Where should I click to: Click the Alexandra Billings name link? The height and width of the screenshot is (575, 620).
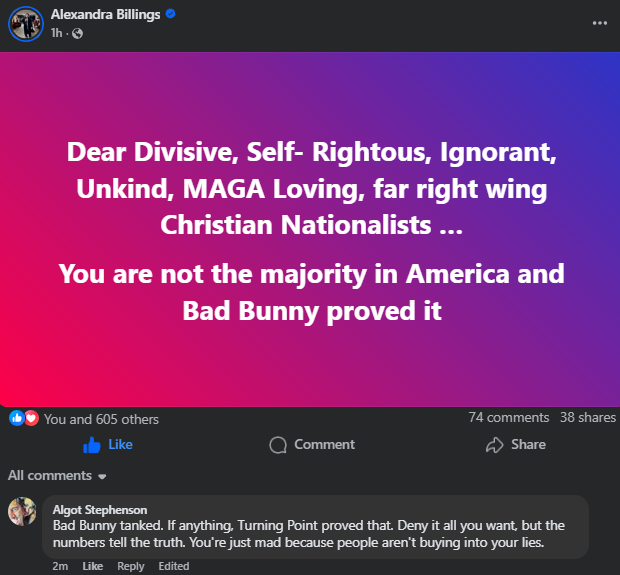[x=105, y=15]
